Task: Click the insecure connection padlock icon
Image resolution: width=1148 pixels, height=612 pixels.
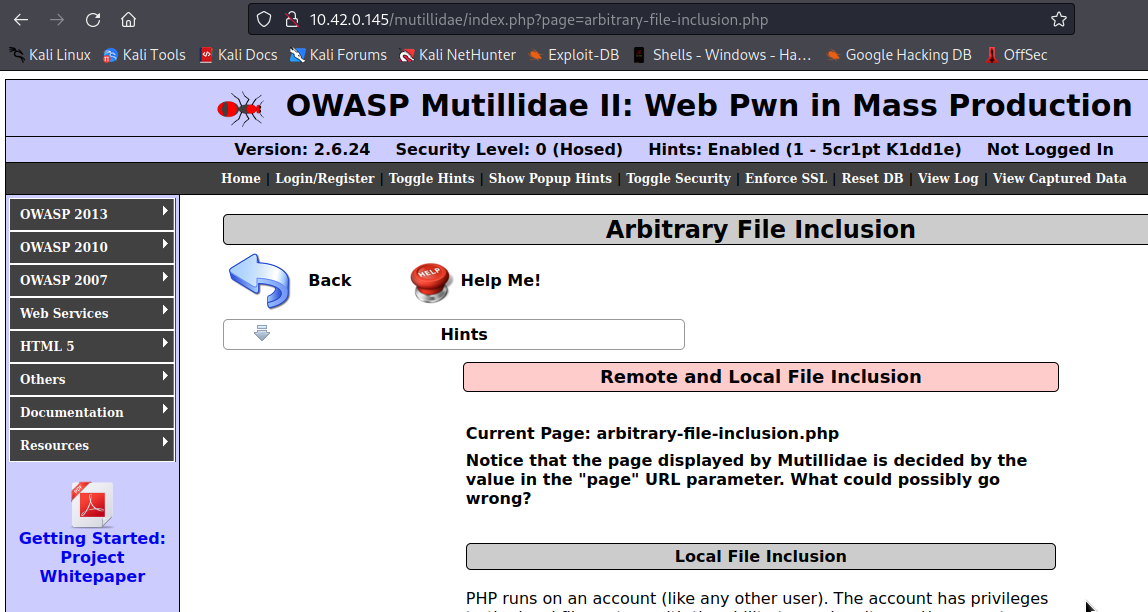Action: point(291,20)
